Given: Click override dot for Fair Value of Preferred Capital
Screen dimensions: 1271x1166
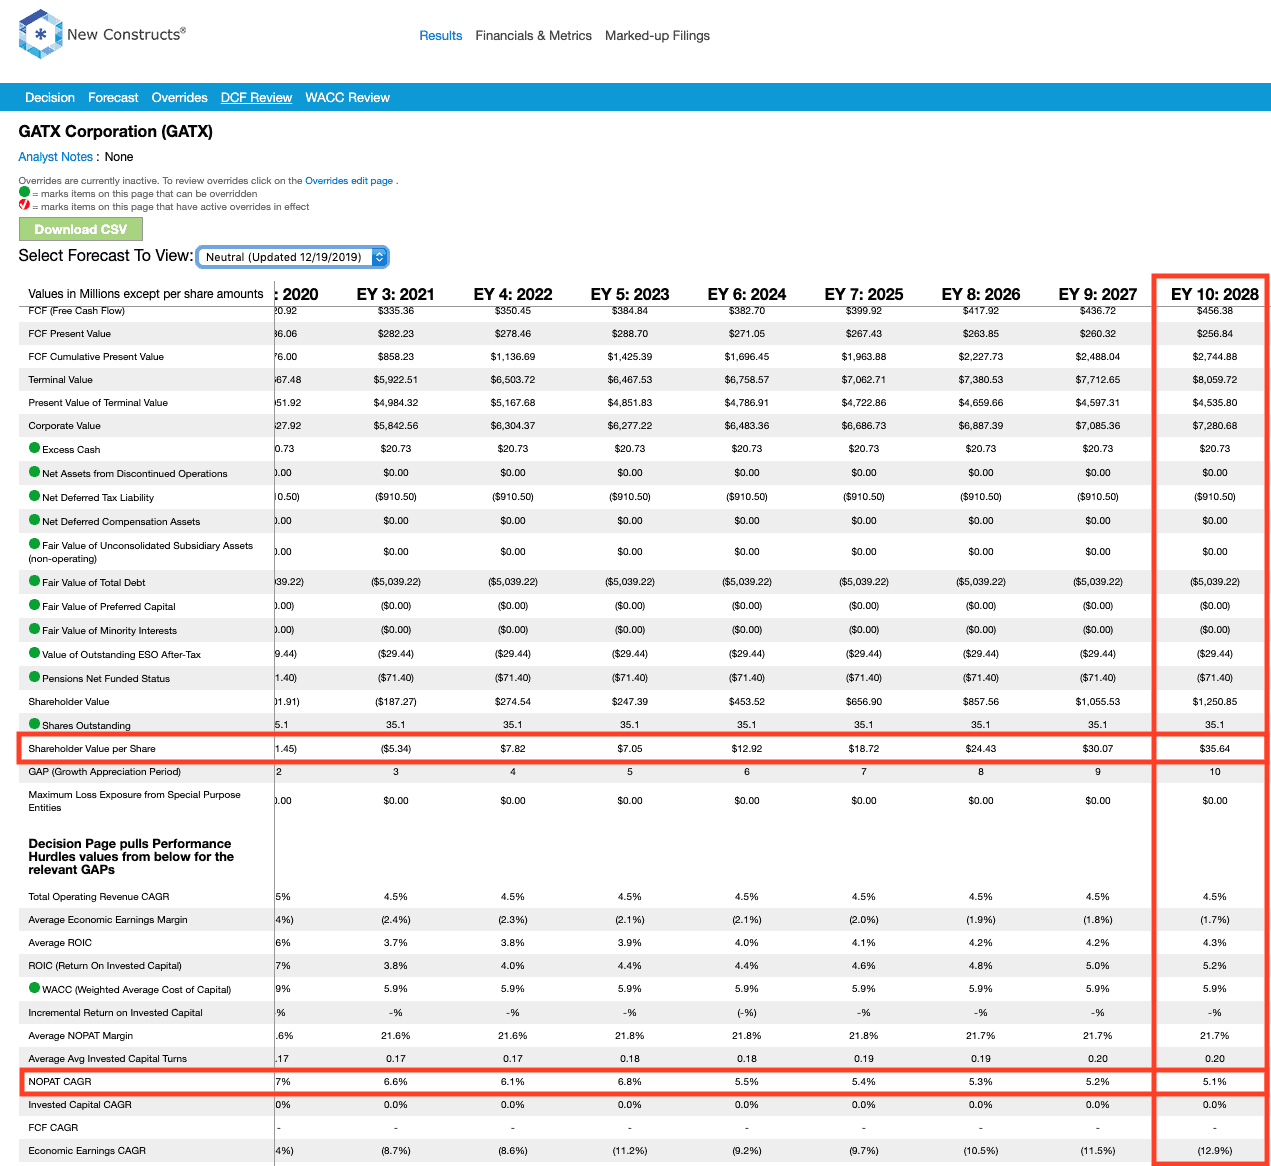Looking at the screenshot, I should tap(34, 605).
